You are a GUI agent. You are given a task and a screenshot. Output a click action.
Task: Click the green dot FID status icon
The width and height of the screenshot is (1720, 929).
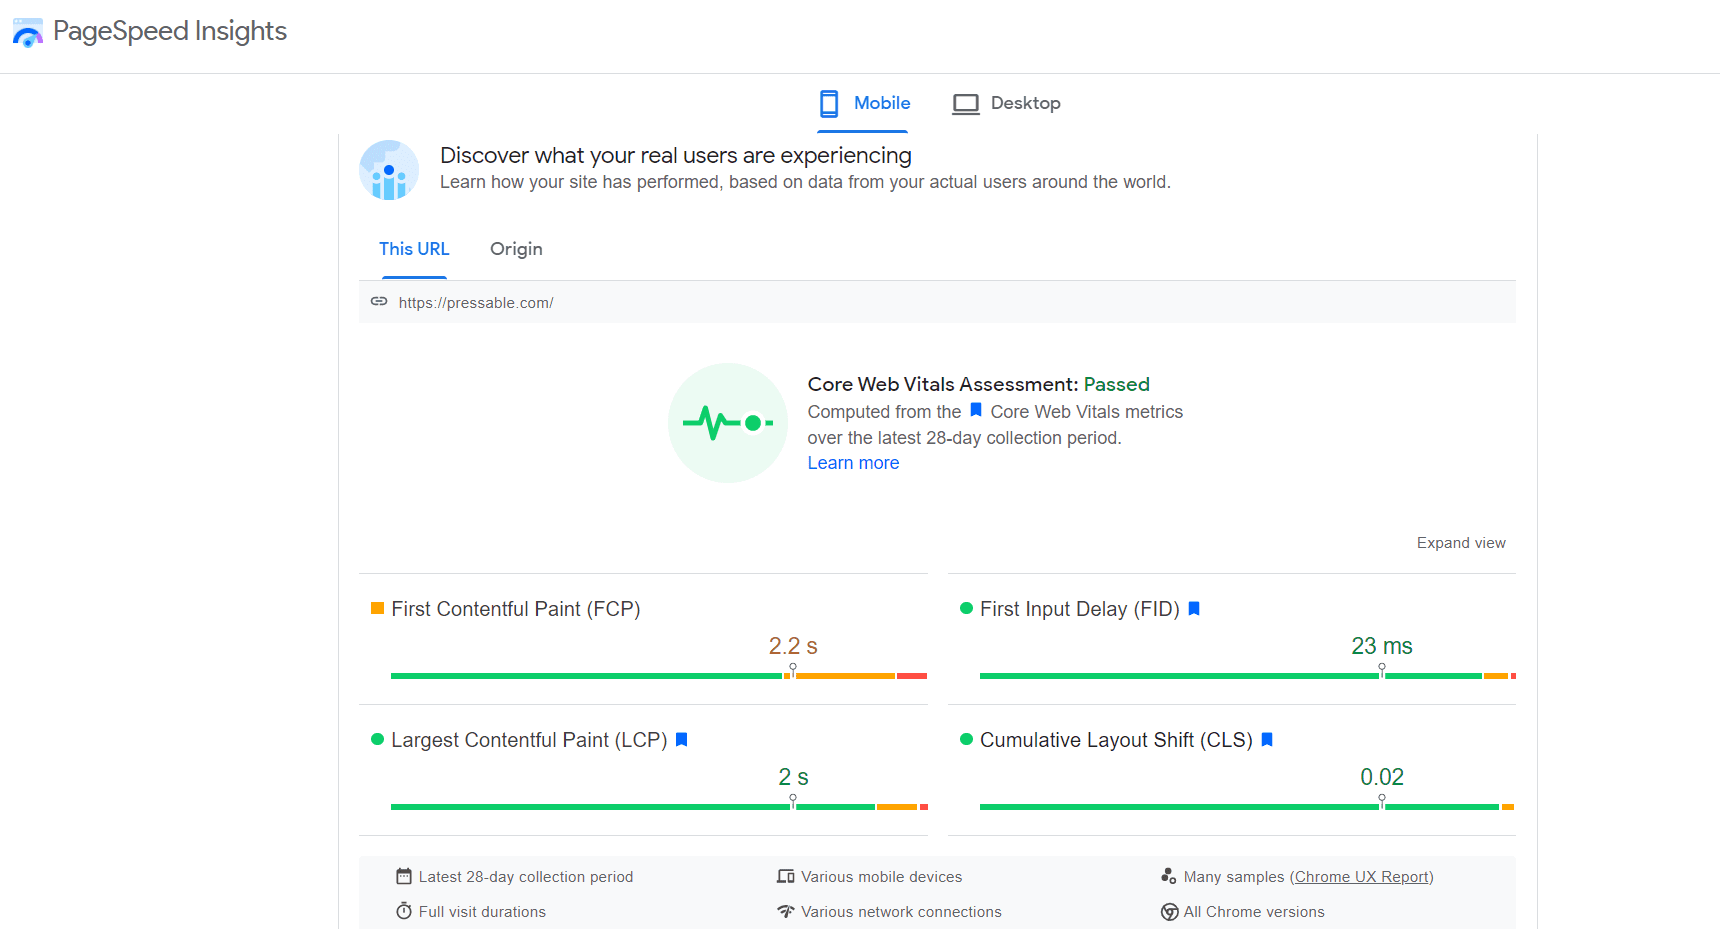[966, 608]
